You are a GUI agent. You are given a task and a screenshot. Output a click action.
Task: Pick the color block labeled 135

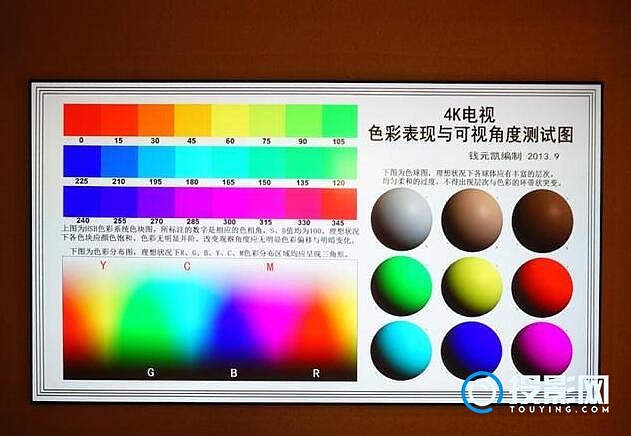click(304, 162)
